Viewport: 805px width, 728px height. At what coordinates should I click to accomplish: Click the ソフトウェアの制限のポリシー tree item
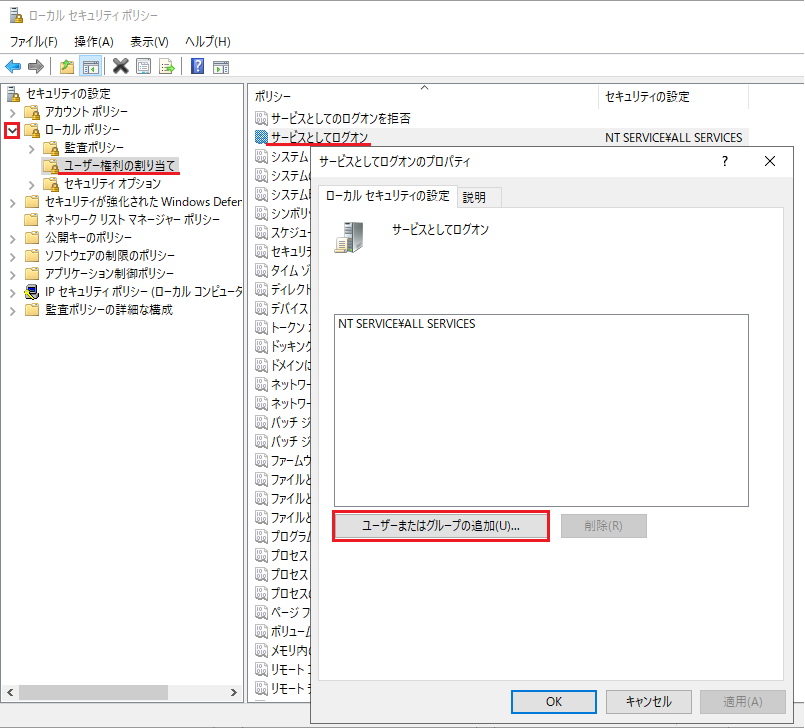click(x=110, y=256)
